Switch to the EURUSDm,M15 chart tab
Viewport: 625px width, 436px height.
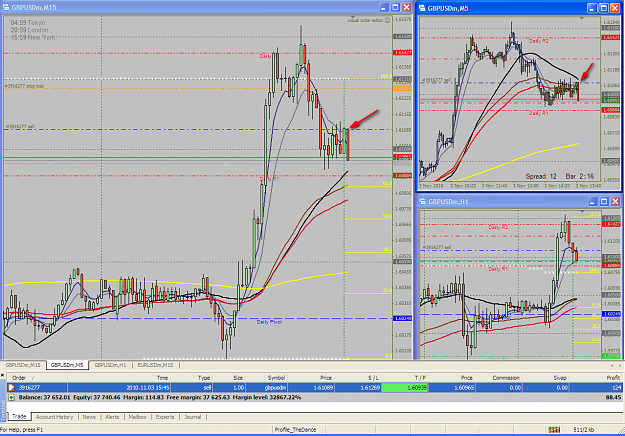pos(155,365)
